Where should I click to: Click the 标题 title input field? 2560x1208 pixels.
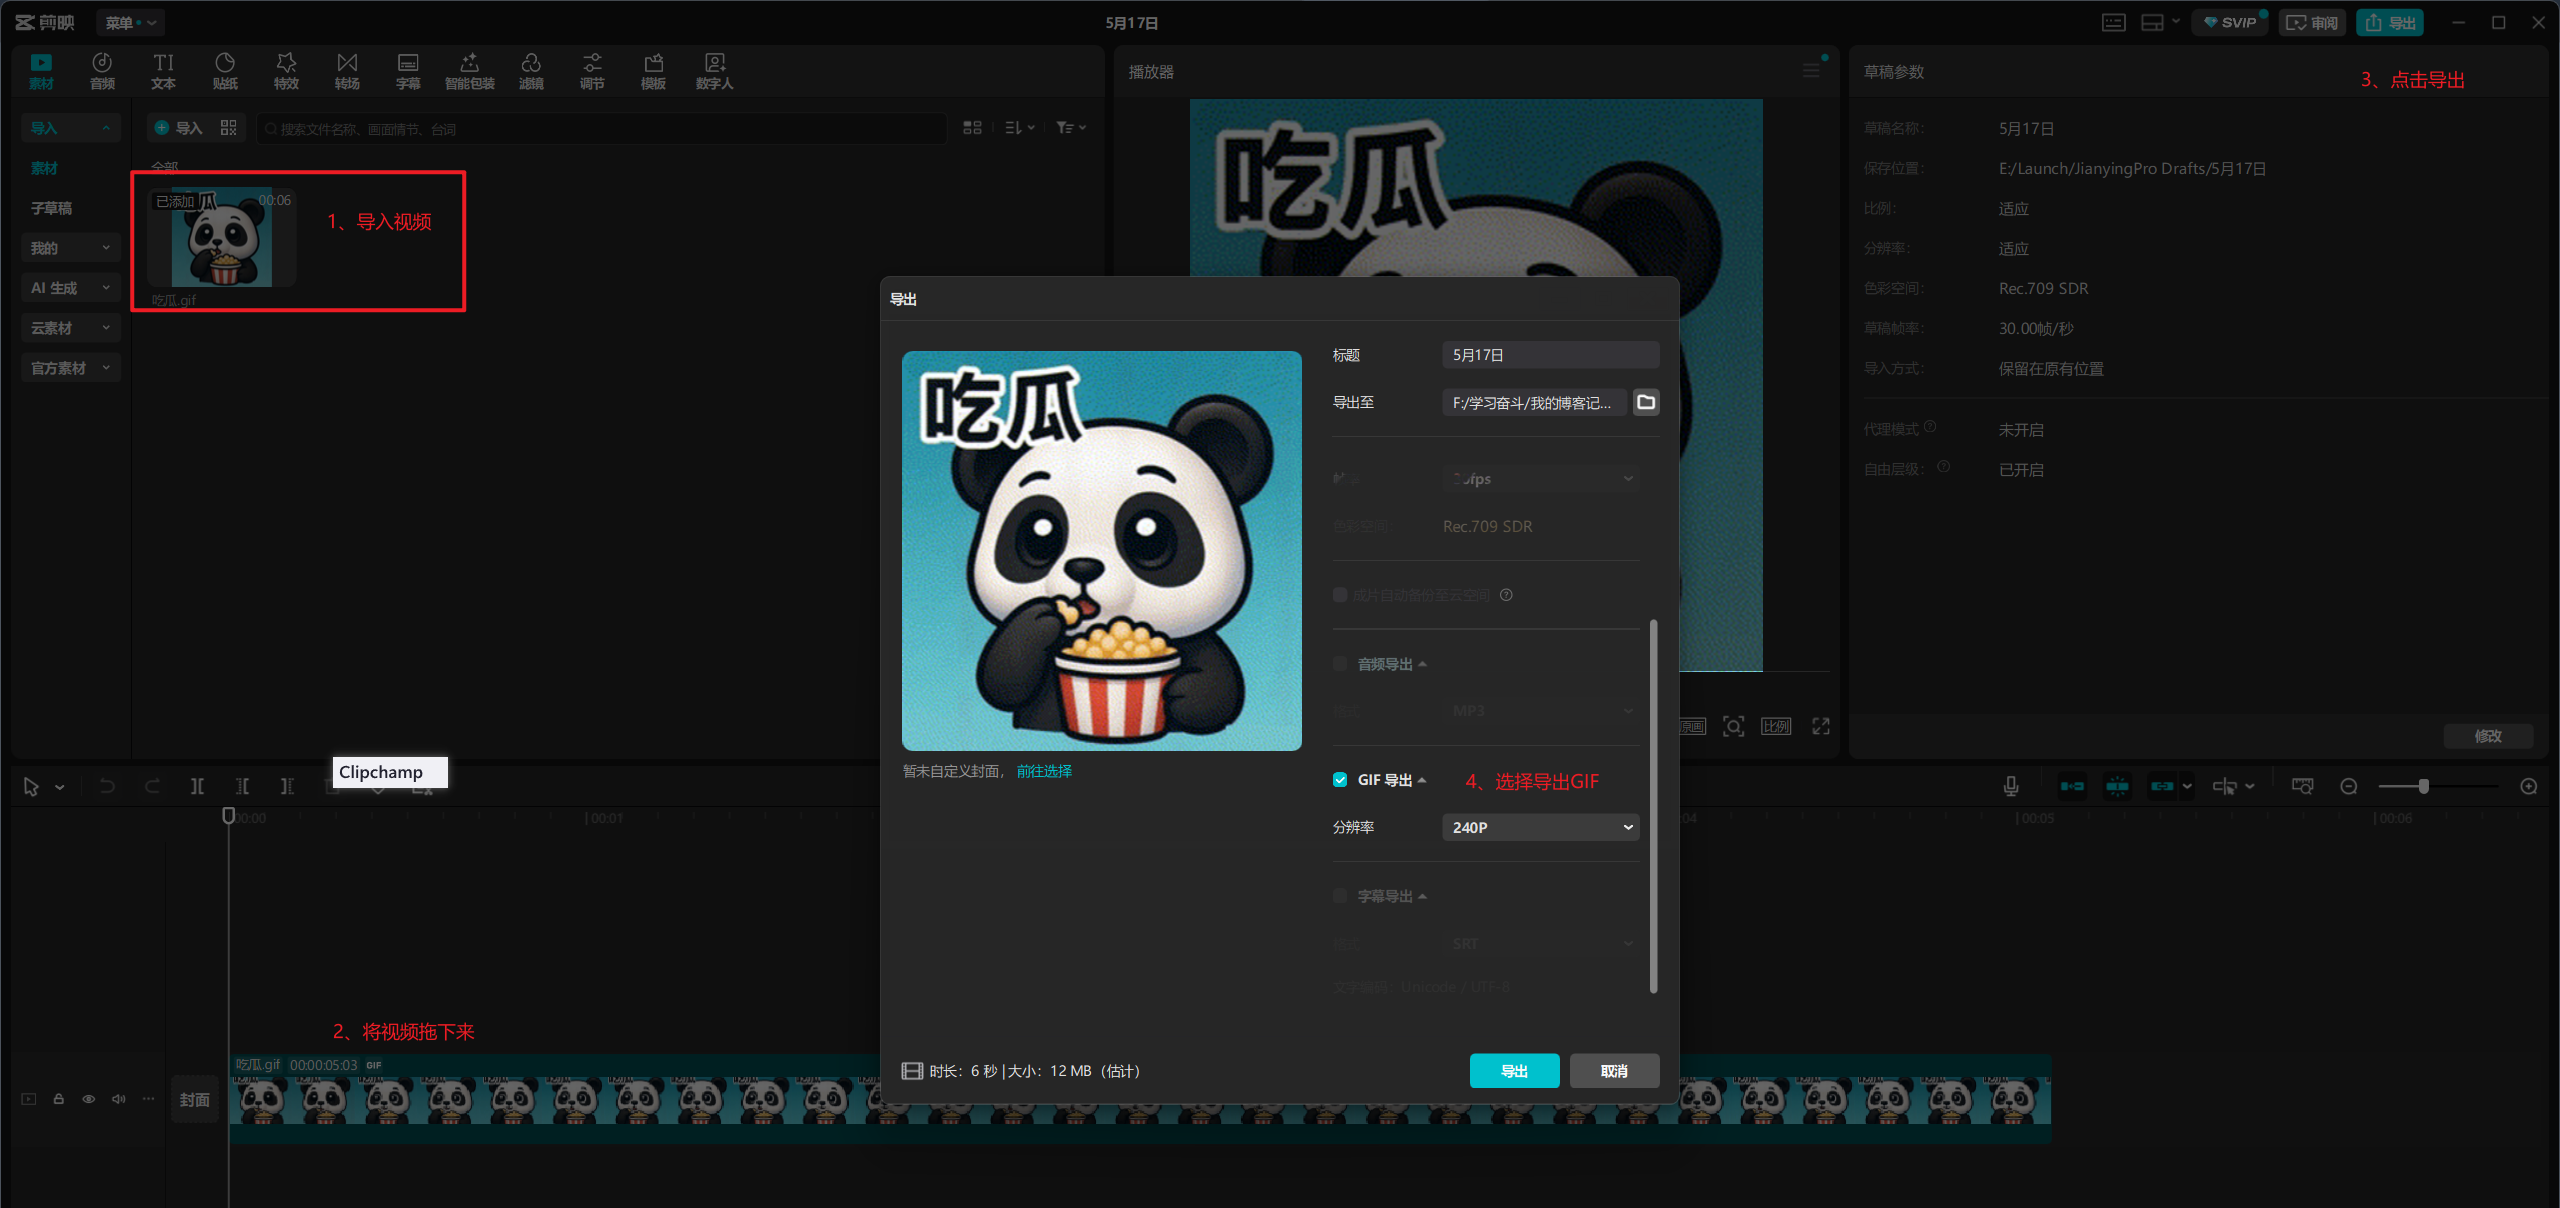tap(1550, 355)
